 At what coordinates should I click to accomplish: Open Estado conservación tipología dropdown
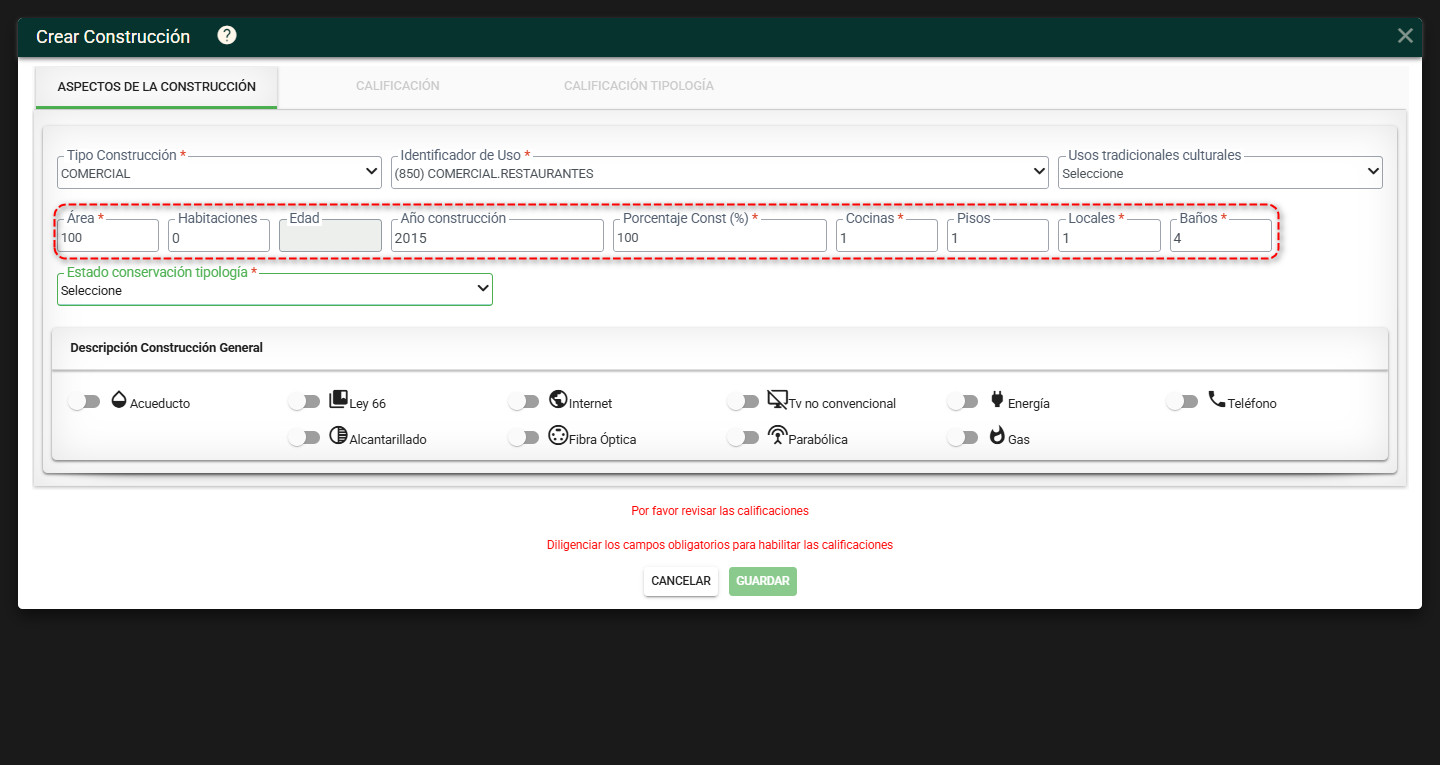pos(275,289)
